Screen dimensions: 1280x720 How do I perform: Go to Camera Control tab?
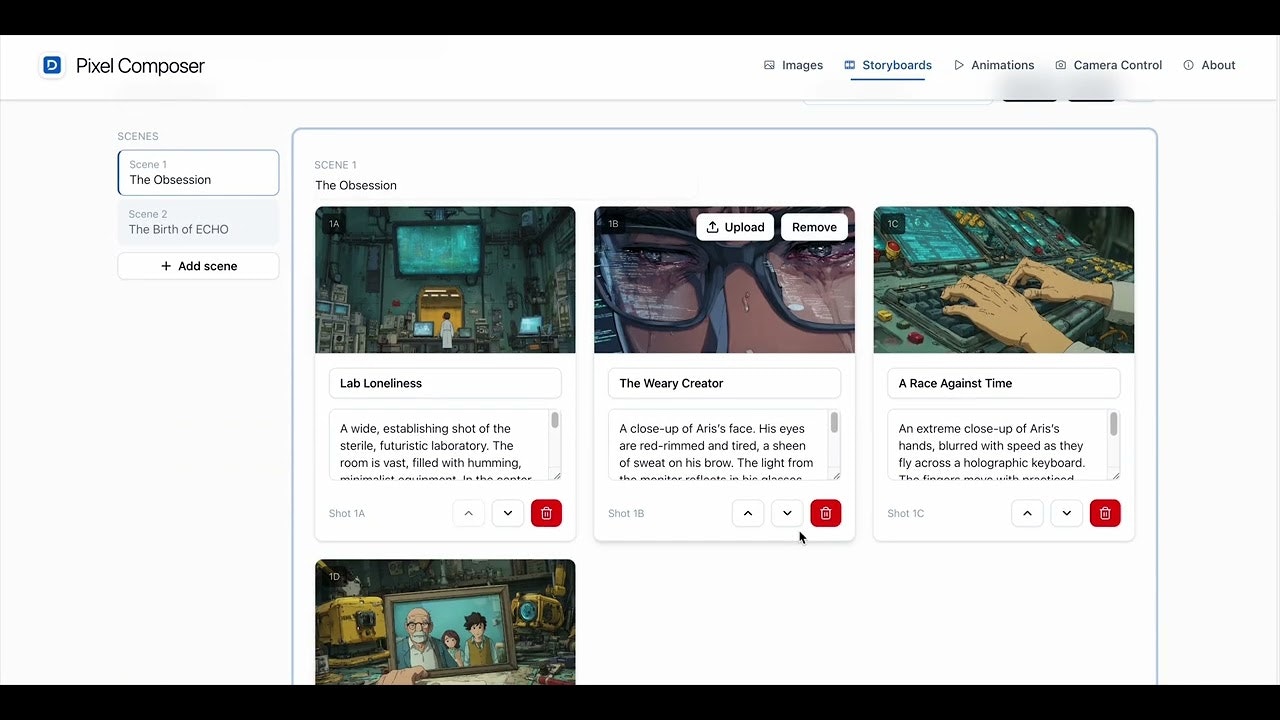(1109, 65)
